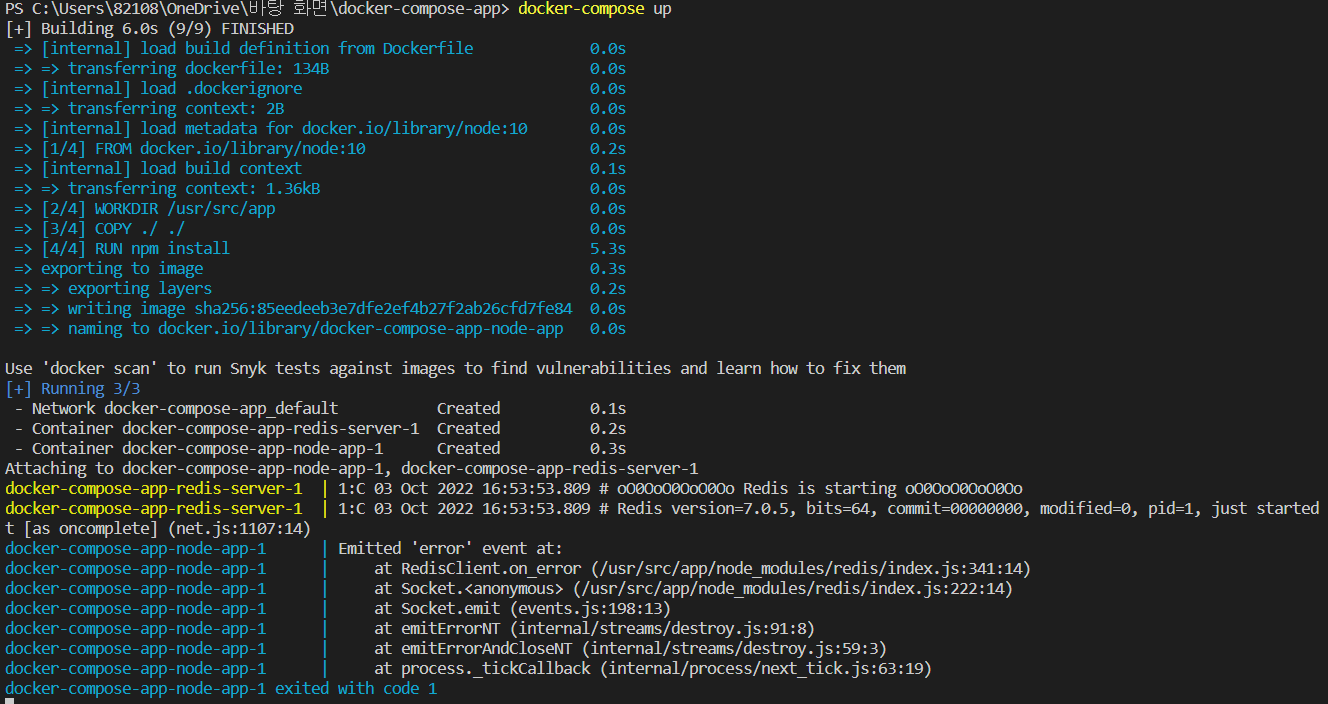Click 'load metadata for docker.io/library/node:10' line
This screenshot has height=704, width=1328.
point(320,129)
